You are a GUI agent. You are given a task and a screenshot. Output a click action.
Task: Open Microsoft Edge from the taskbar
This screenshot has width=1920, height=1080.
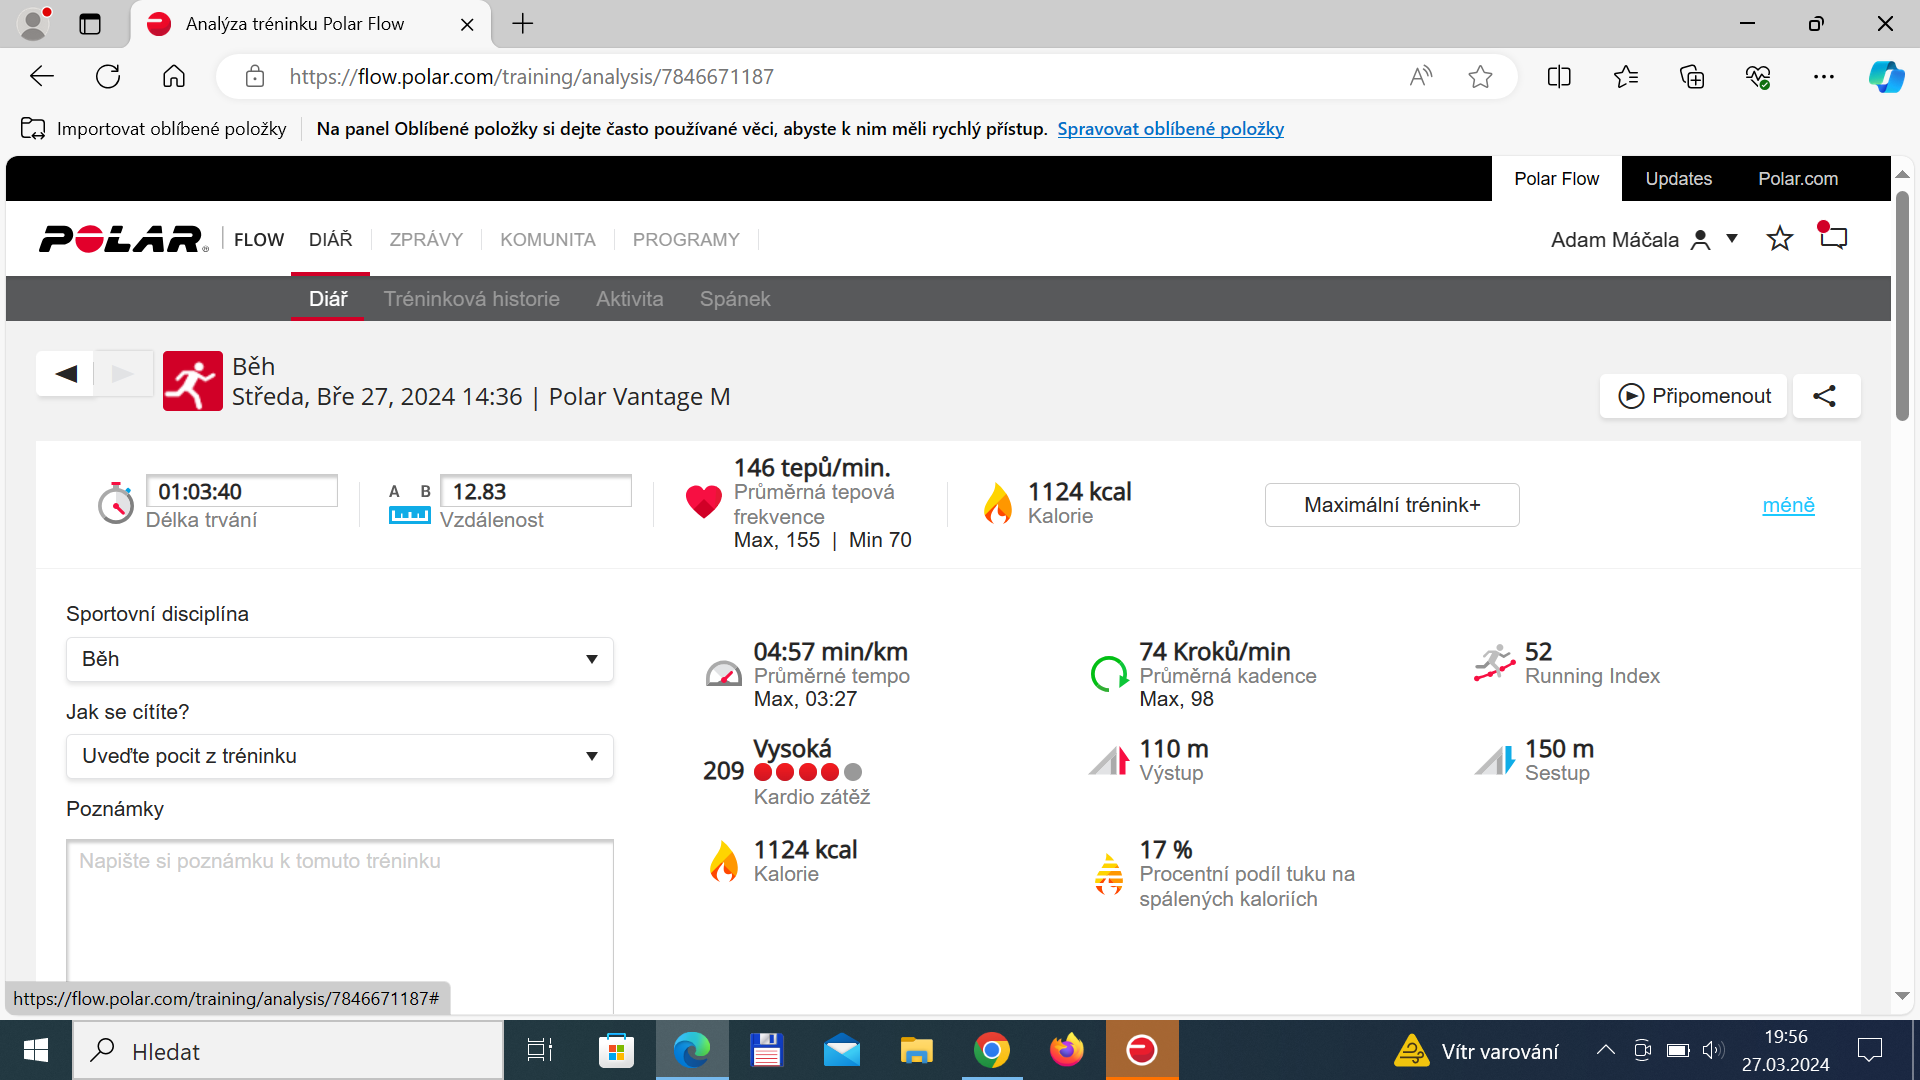(x=691, y=1050)
